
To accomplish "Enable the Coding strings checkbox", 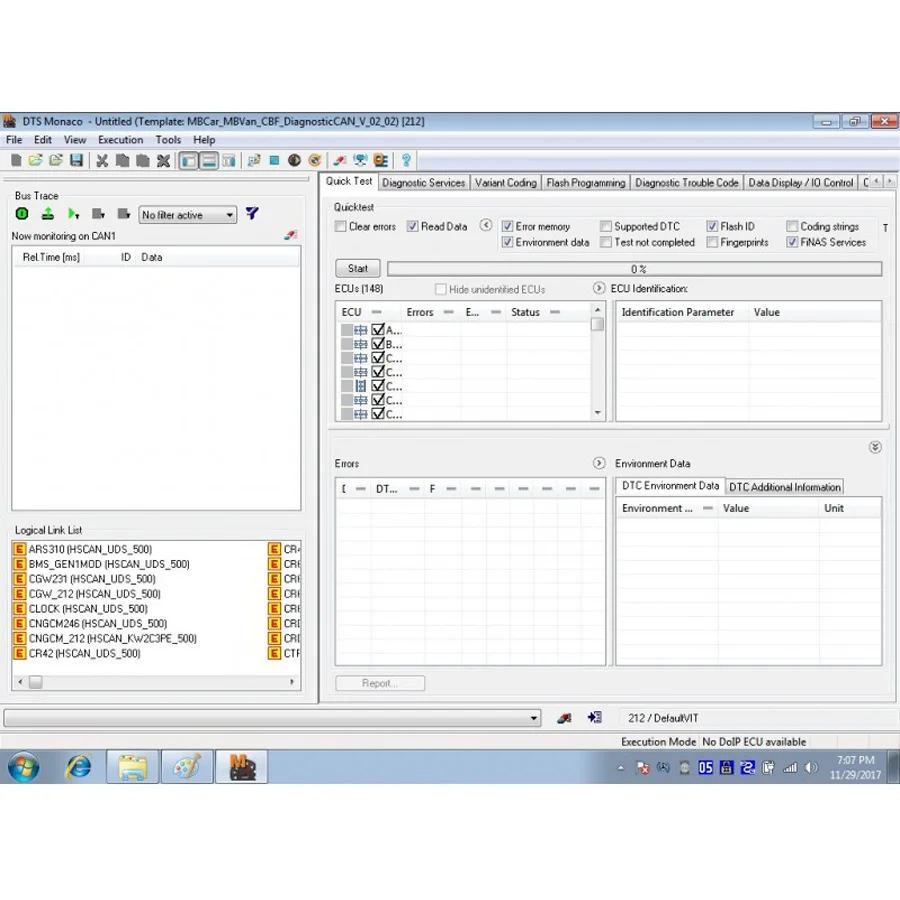I will coord(792,227).
